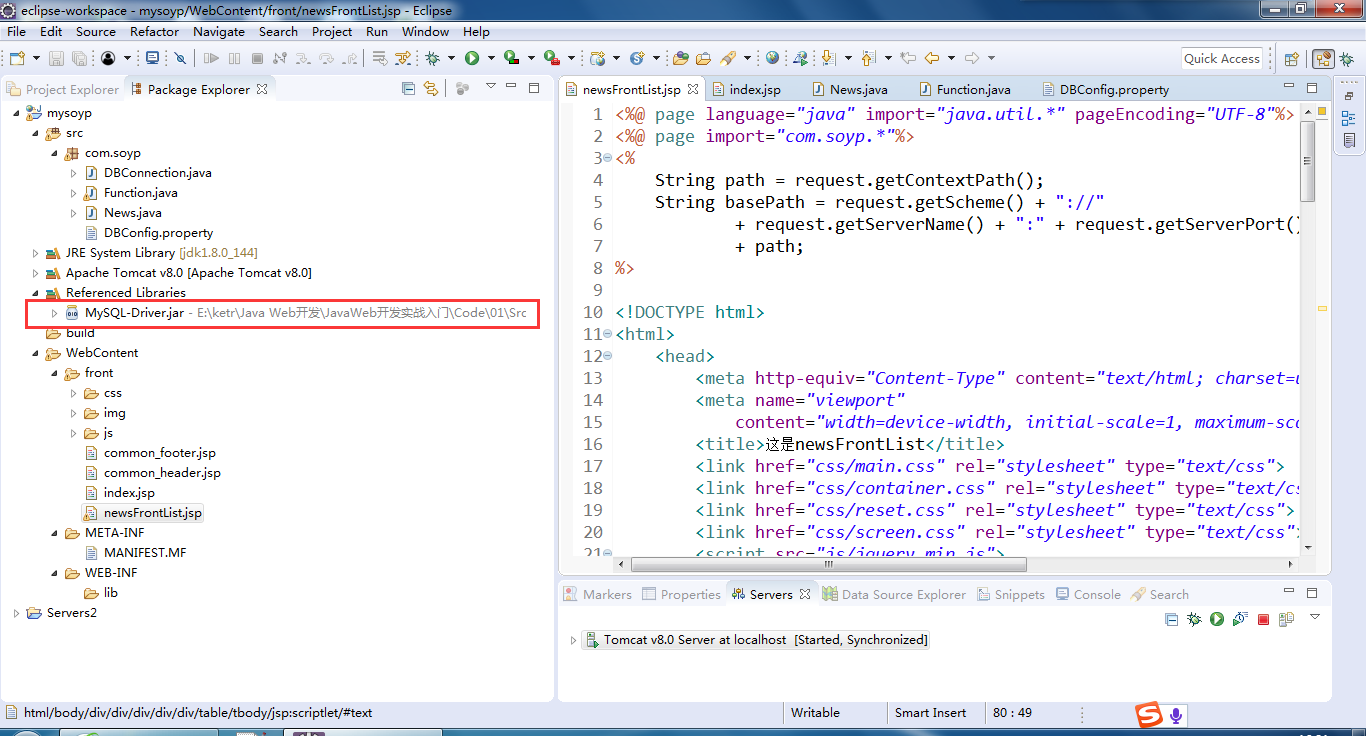This screenshot has width=1366, height=736.
Task: Click the green Start server icon in the Servers panel
Action: point(1217,619)
